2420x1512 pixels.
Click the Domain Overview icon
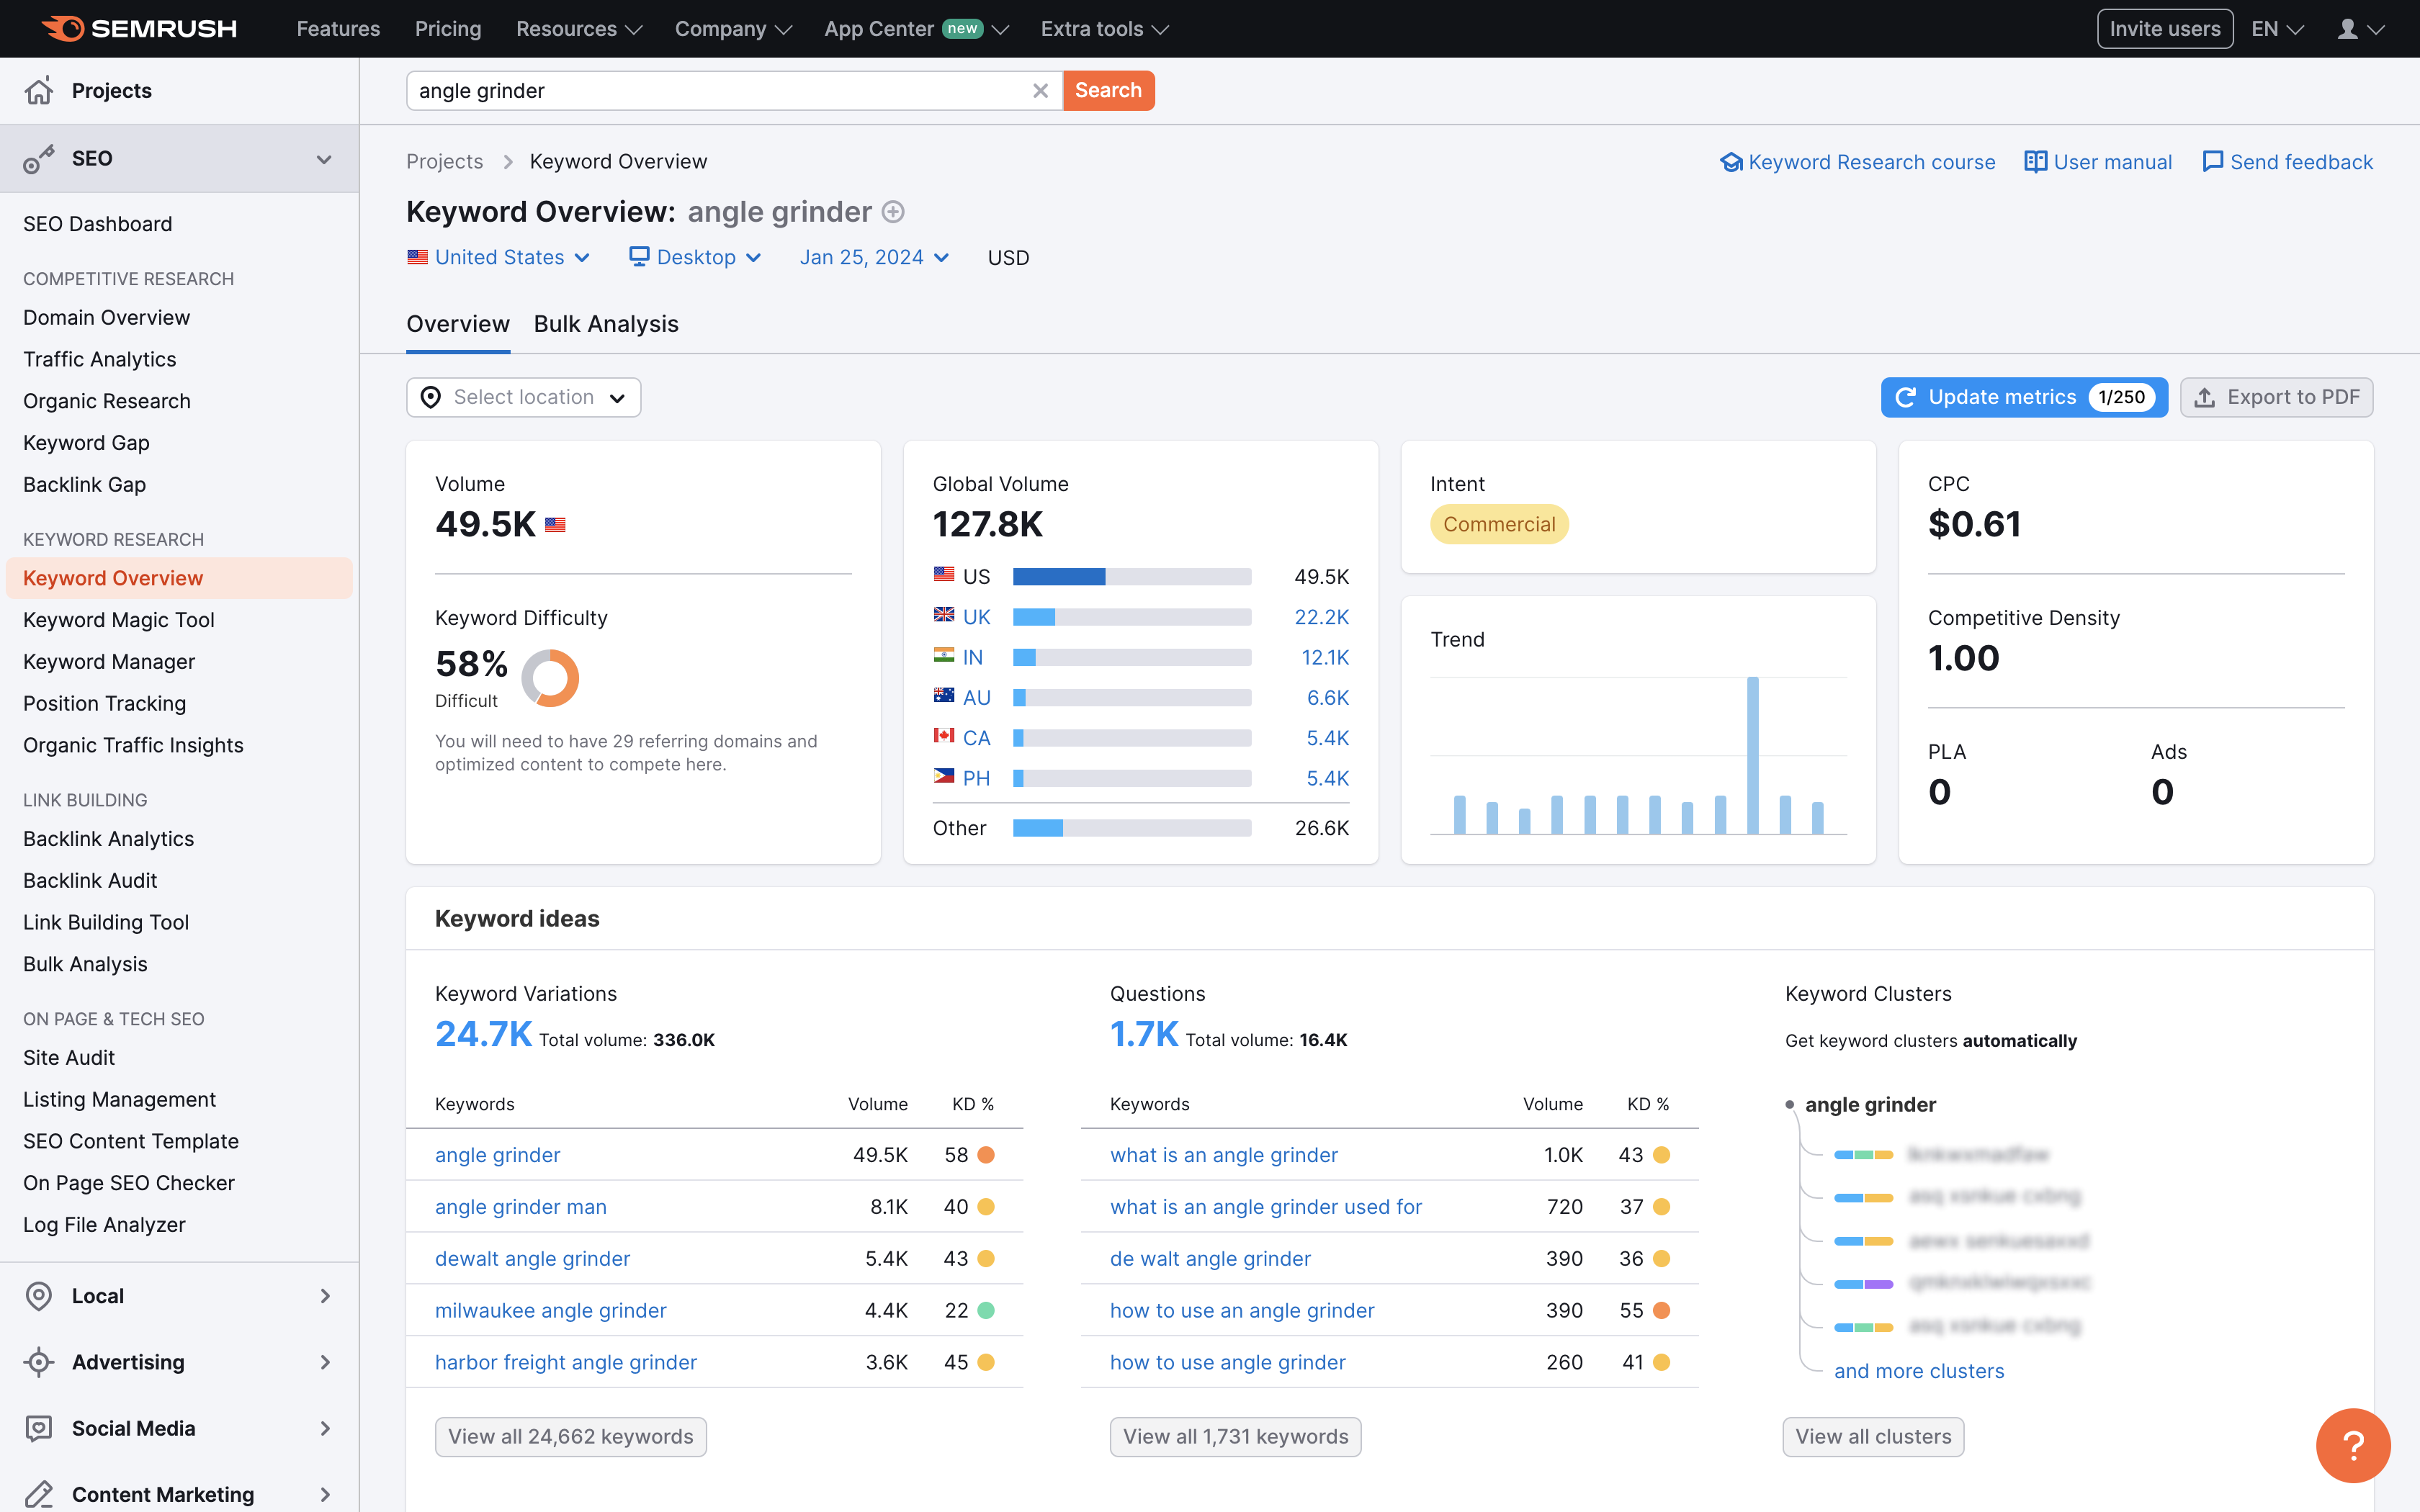107,317
